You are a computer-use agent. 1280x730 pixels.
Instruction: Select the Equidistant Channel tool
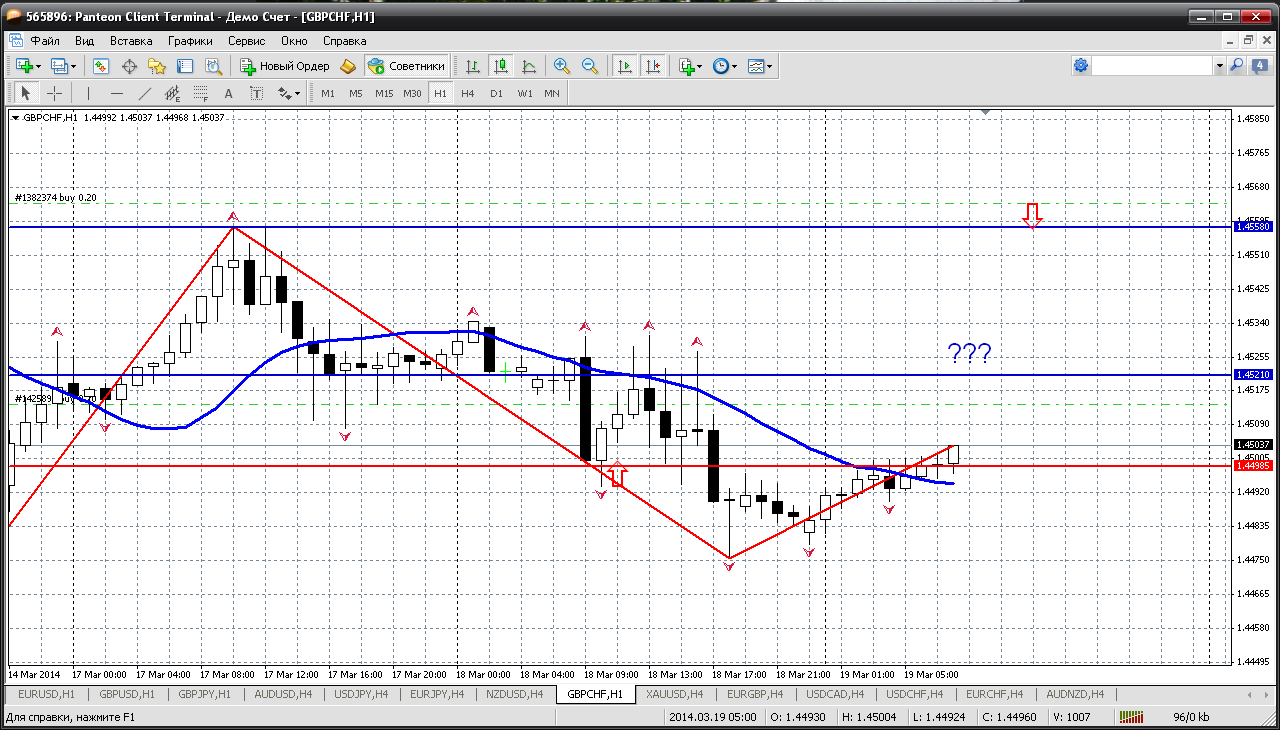pos(172,93)
